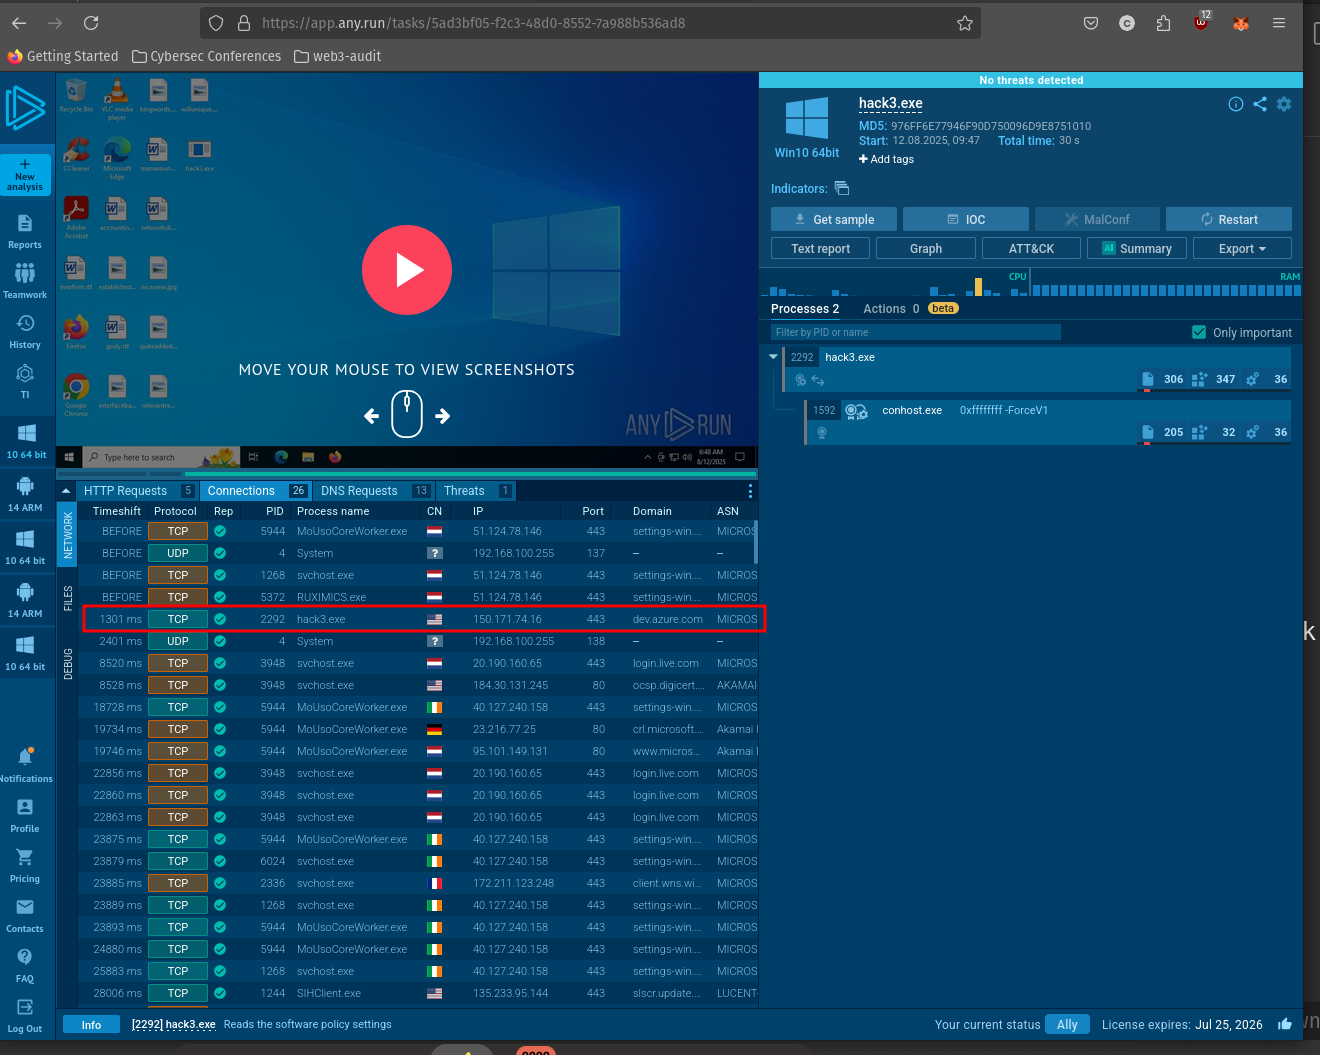This screenshot has width=1320, height=1055.
Task: Open the ATT&CK matrix button
Action: click(1031, 248)
